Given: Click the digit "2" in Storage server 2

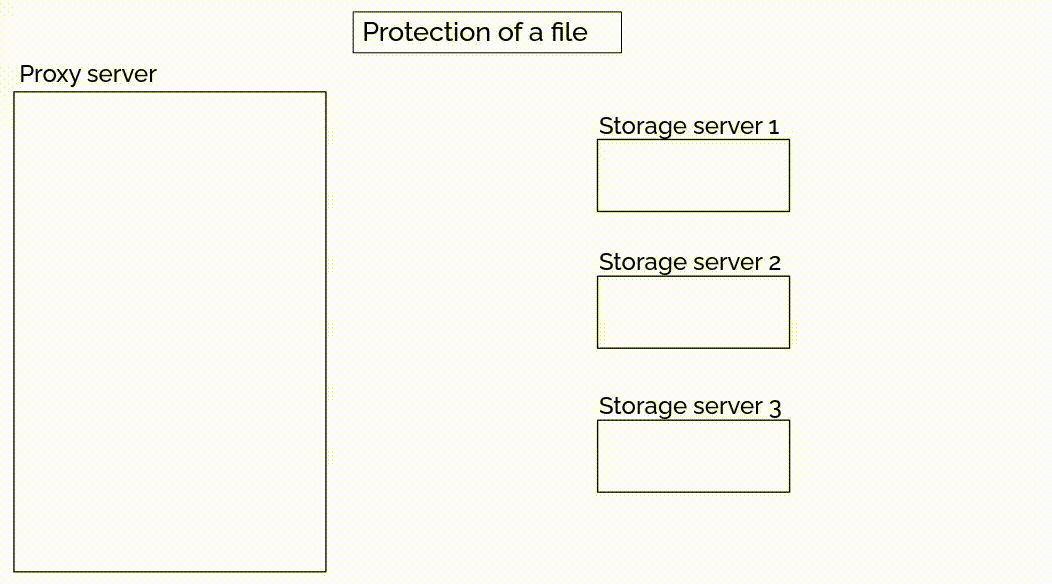Looking at the screenshot, I should click(774, 263).
